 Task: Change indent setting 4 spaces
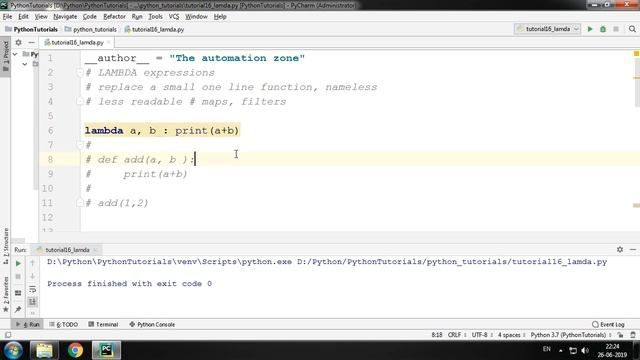511,335
